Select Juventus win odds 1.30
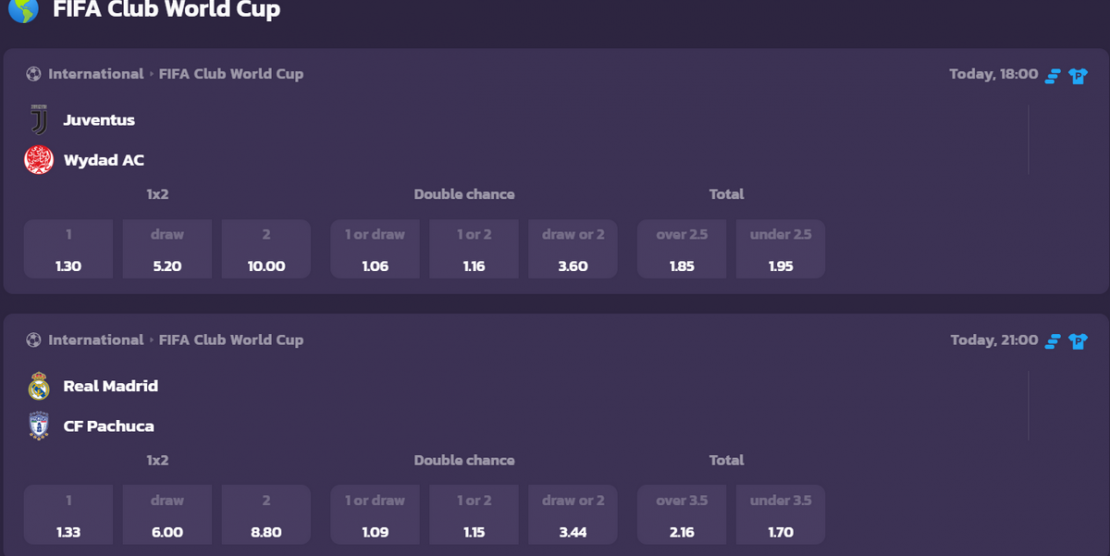1110x556 pixels. [x=68, y=249]
